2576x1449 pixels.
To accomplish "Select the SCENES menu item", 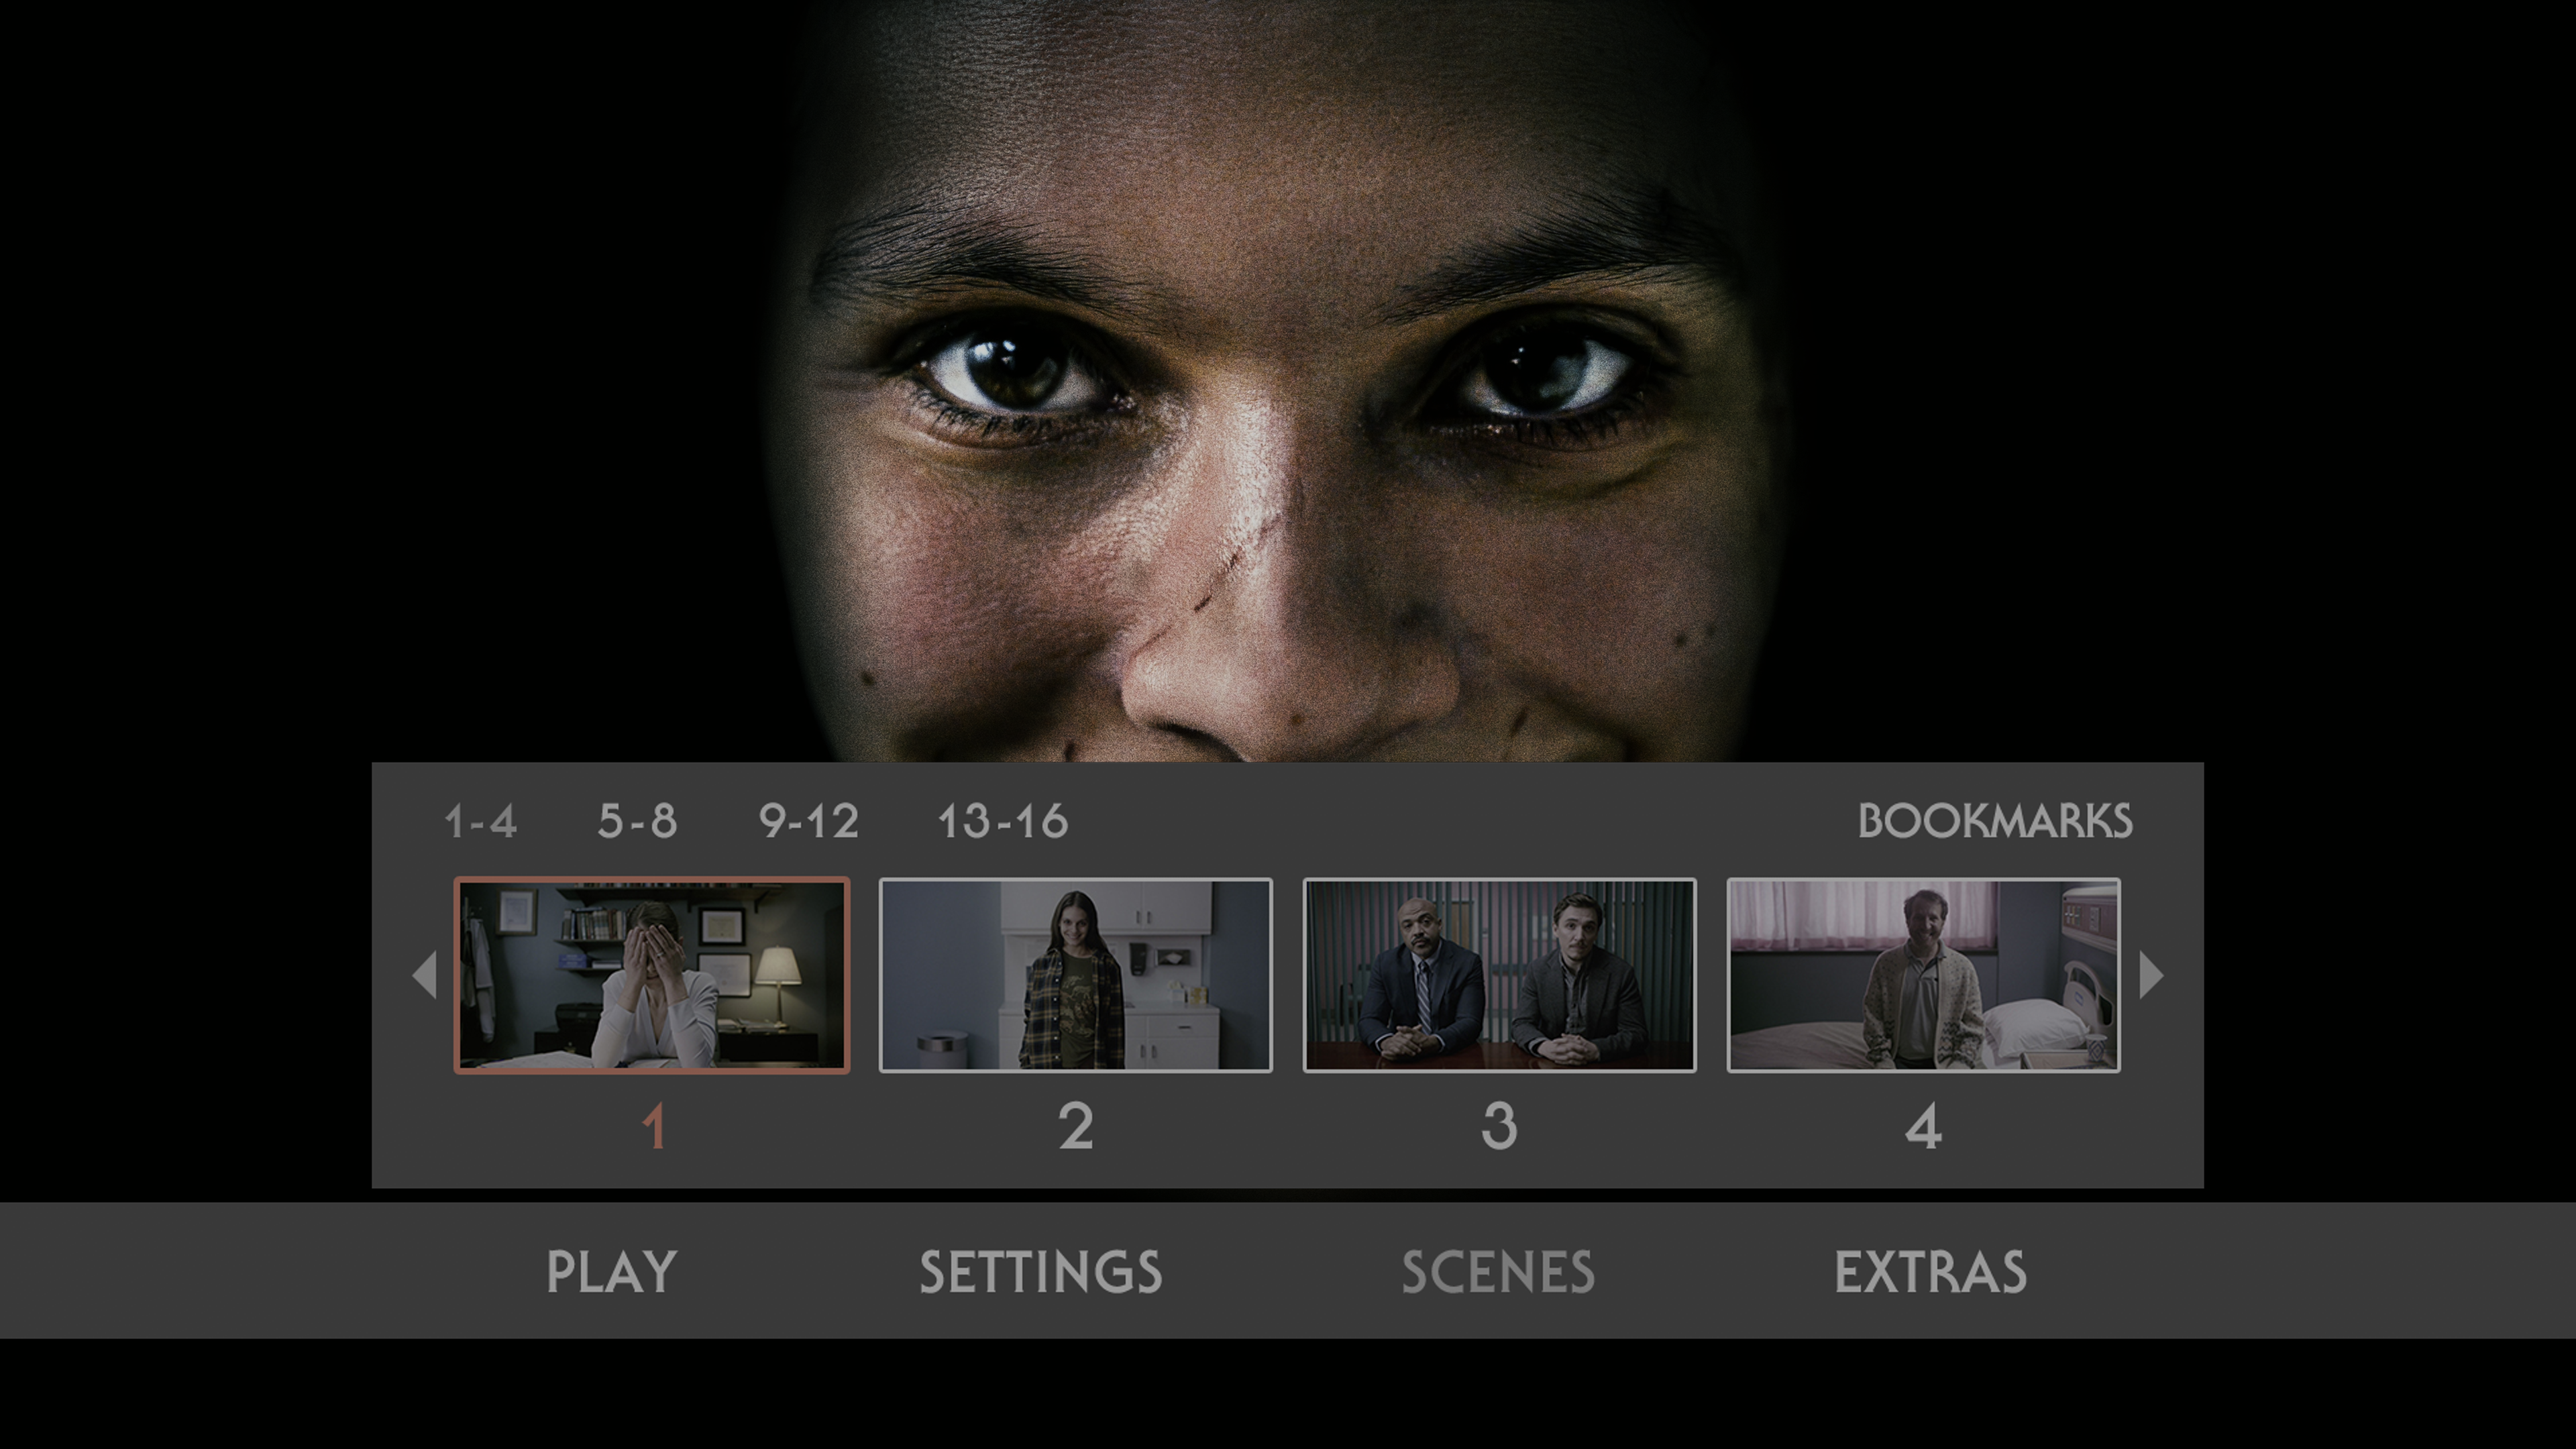I will 1497,1272.
